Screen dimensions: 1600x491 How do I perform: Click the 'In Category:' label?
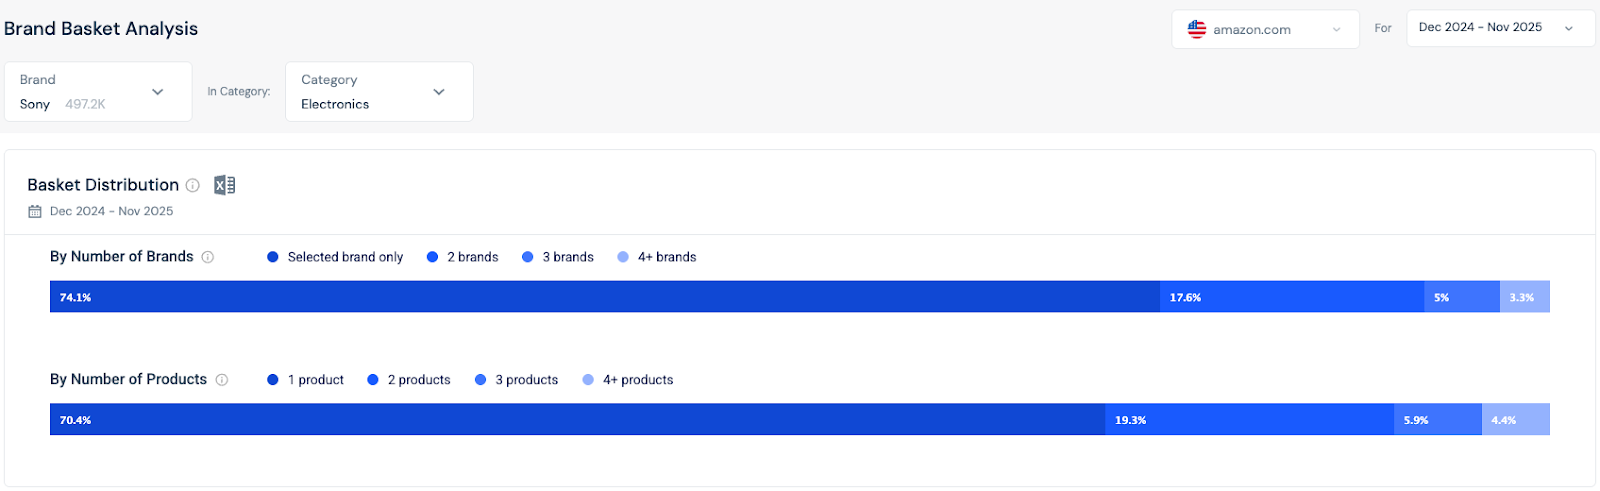click(239, 91)
